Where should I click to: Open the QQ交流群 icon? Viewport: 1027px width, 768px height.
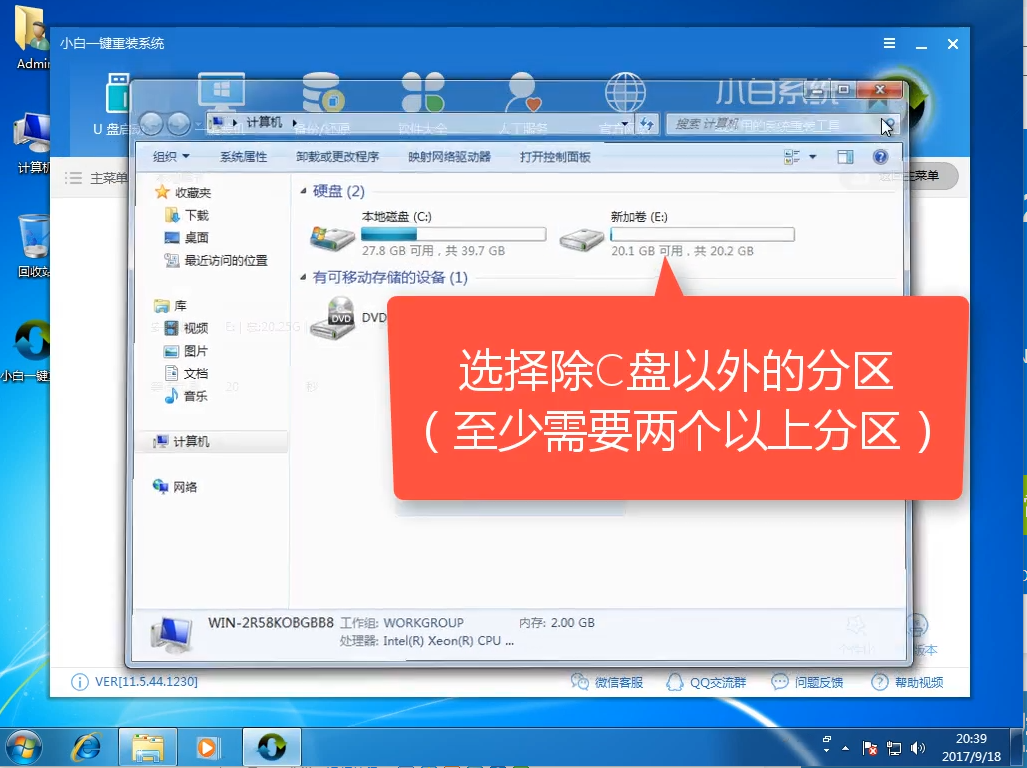coord(708,681)
